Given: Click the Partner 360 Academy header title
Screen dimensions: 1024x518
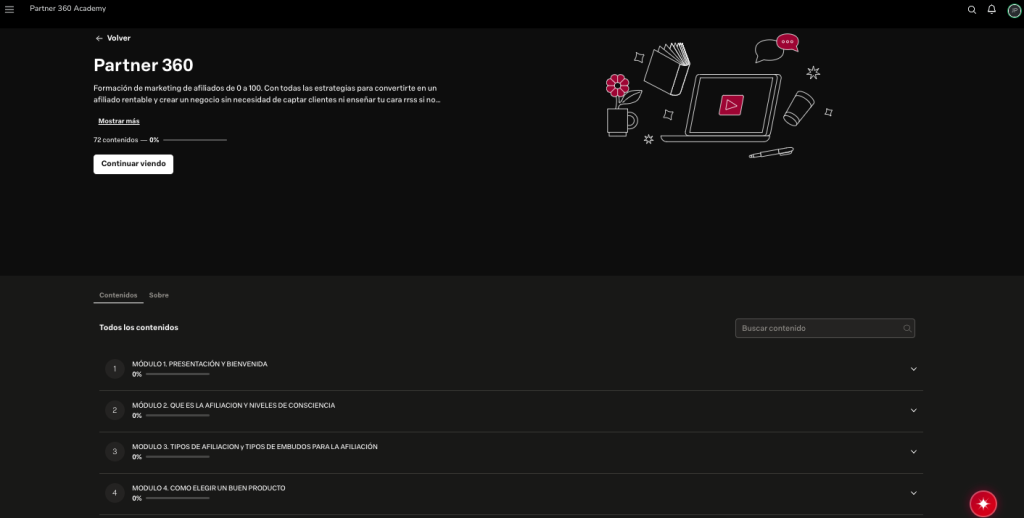Looking at the screenshot, I should (68, 8).
